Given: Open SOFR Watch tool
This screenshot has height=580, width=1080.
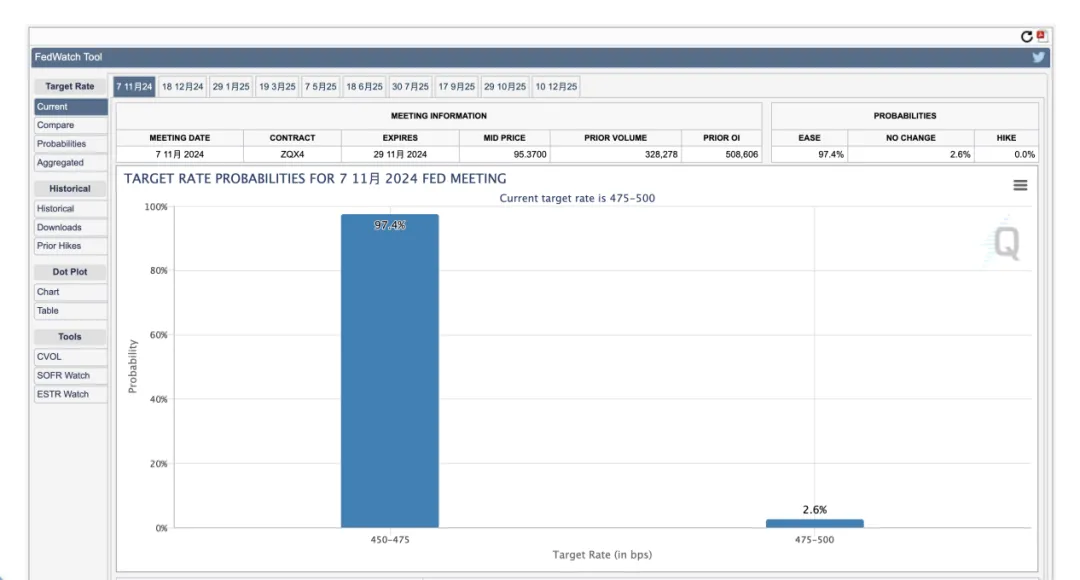Looking at the screenshot, I should coord(71,375).
